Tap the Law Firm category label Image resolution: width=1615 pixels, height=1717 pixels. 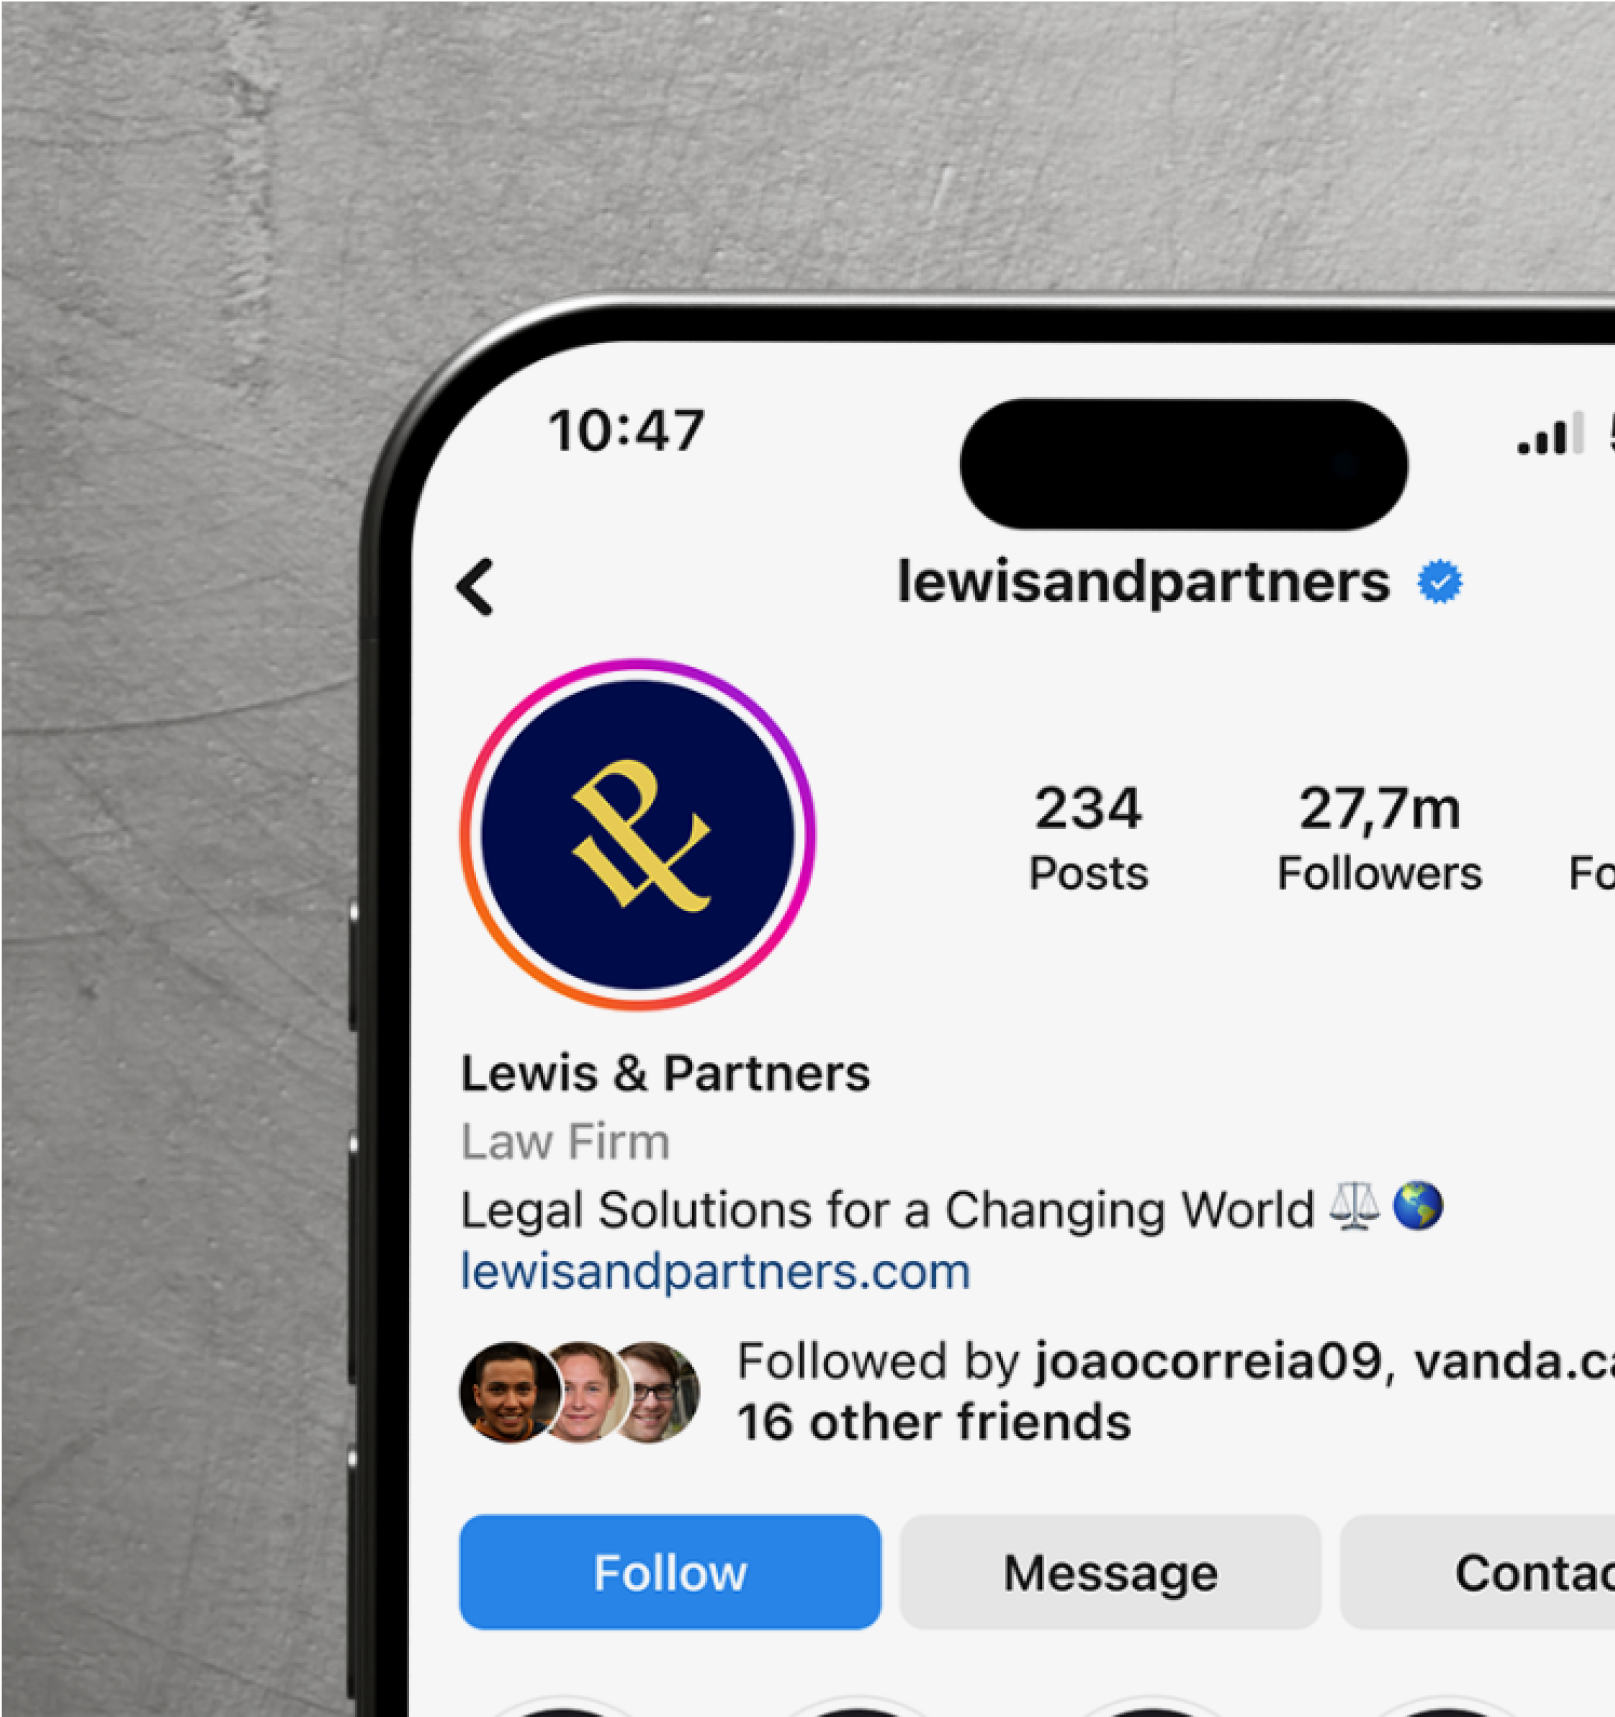[x=565, y=1142]
